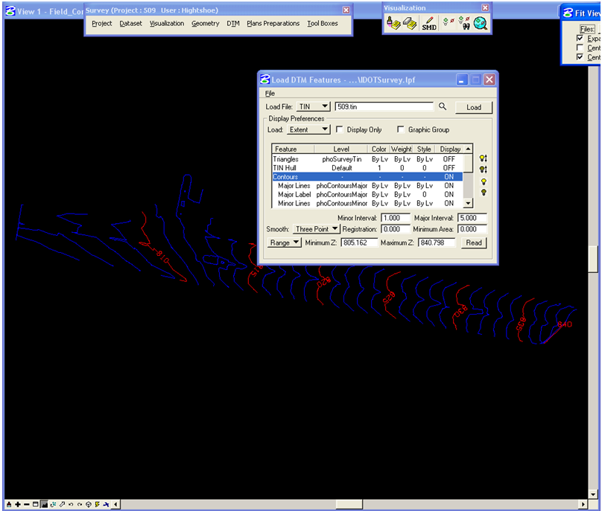Click the bright bulb with arrows display icon

(483, 158)
